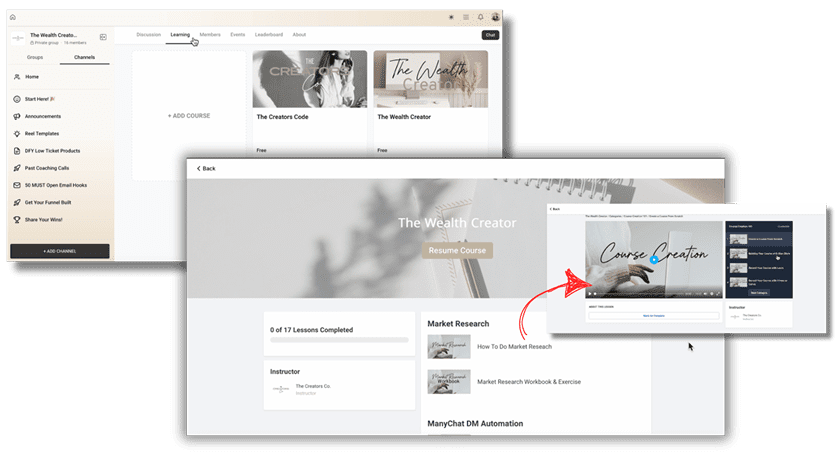Select the Learning tab

coord(180,35)
